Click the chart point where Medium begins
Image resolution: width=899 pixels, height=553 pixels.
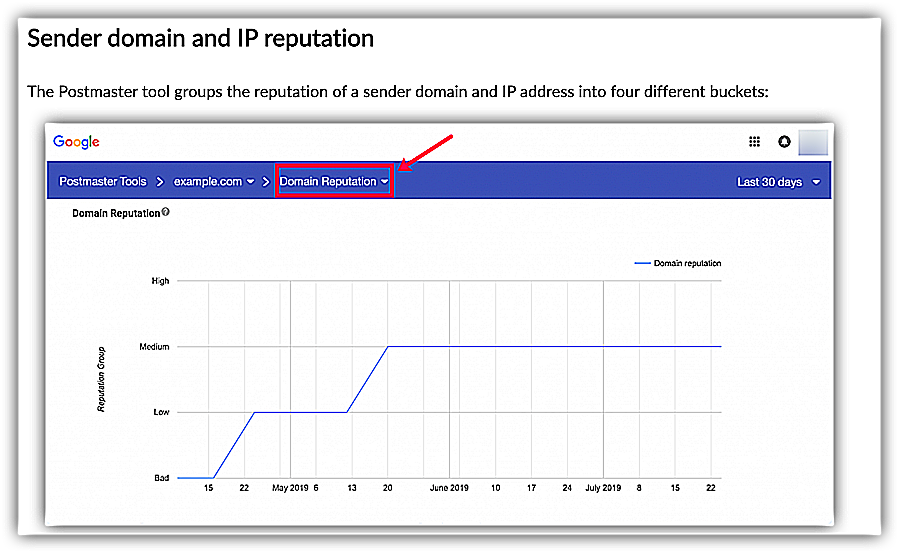coord(388,347)
